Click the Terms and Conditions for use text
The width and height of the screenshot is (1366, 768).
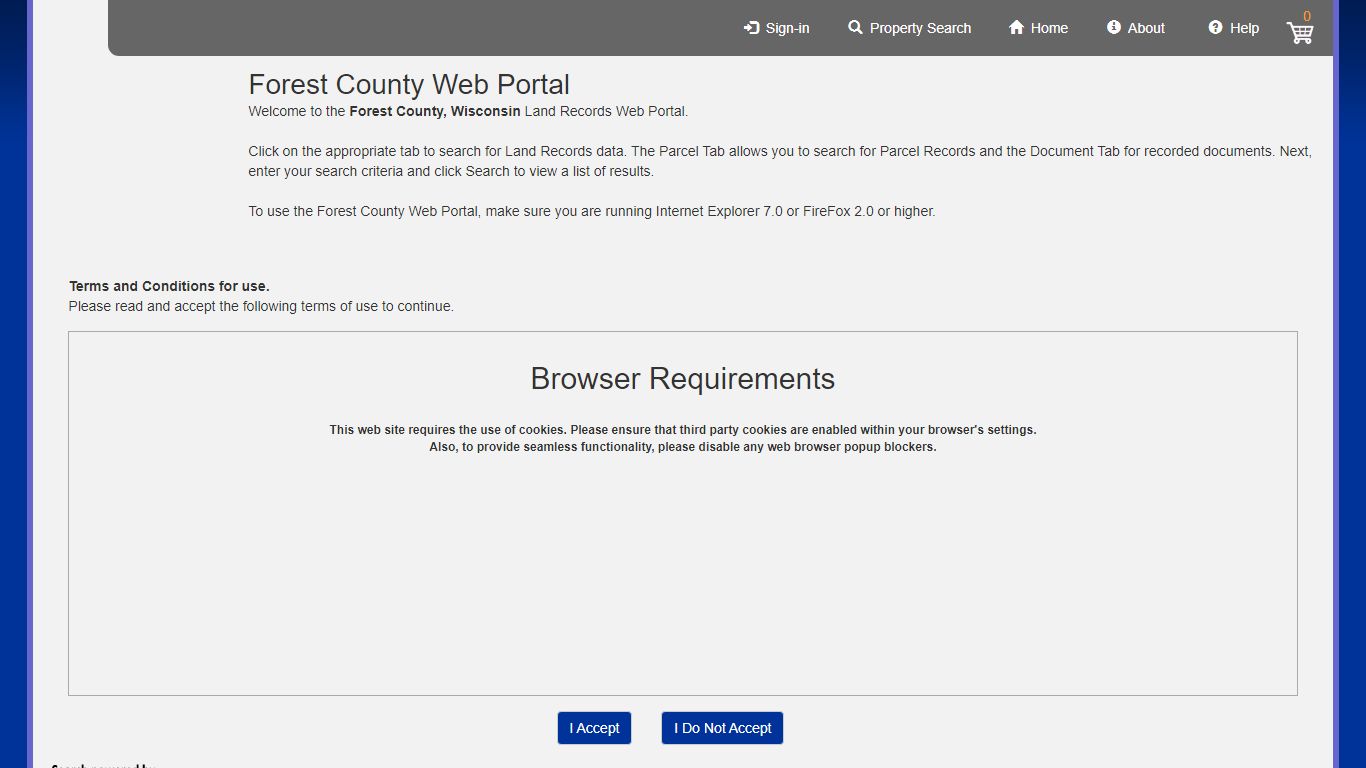coord(169,286)
